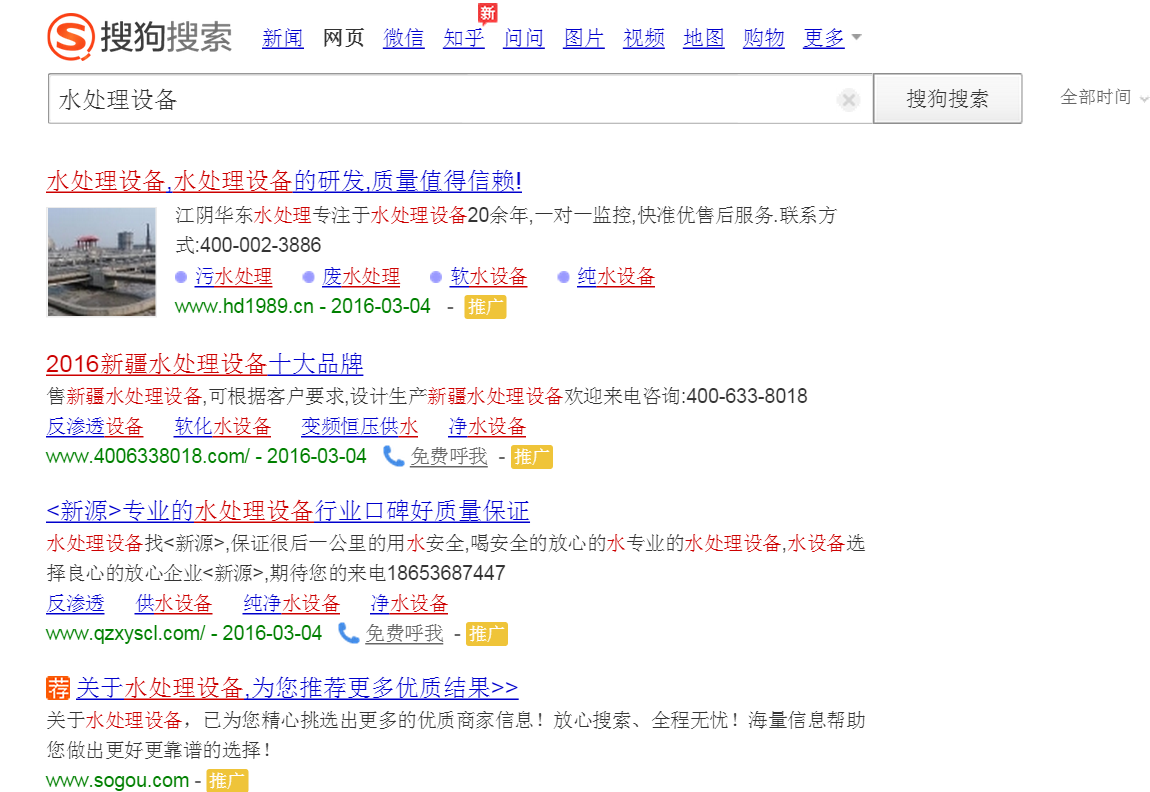The width and height of the screenshot is (1150, 792).
Task: Click the red 新 badge above 知乎
Action: point(488,12)
